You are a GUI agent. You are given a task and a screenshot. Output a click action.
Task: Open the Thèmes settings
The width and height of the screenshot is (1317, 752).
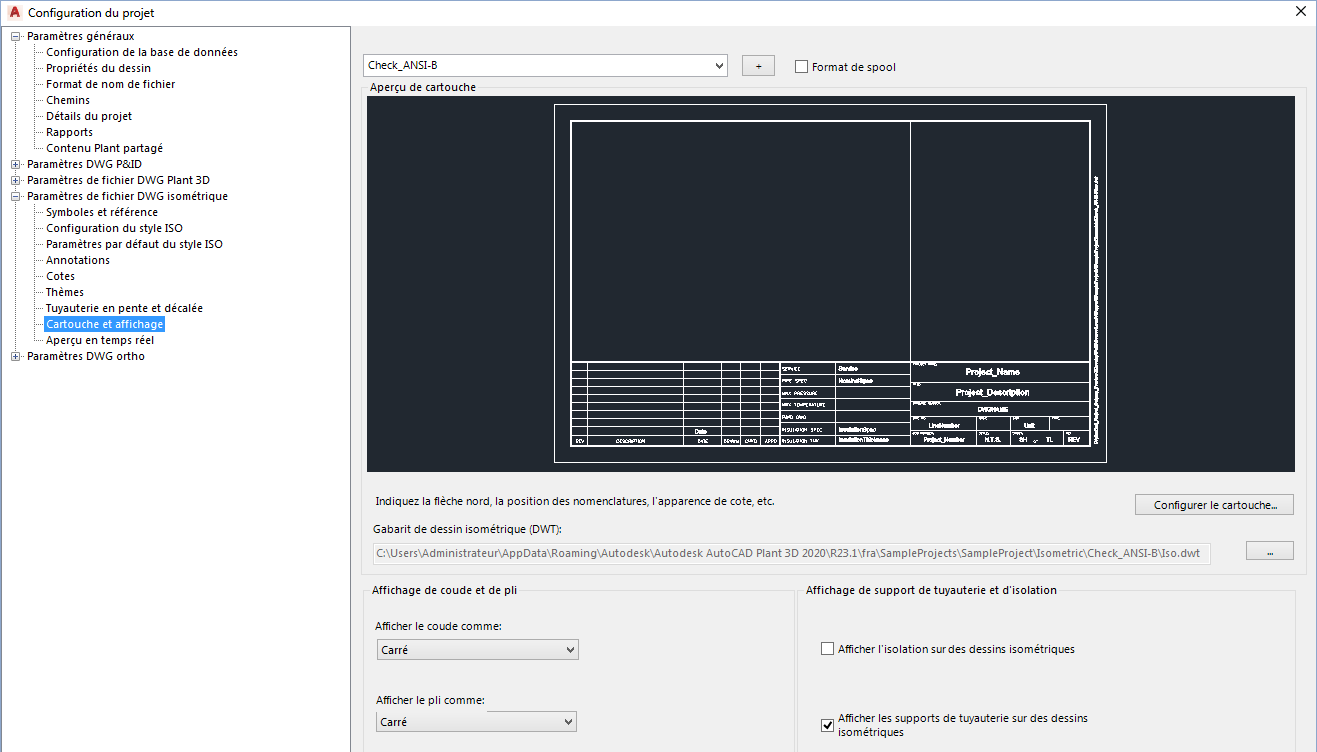(65, 292)
